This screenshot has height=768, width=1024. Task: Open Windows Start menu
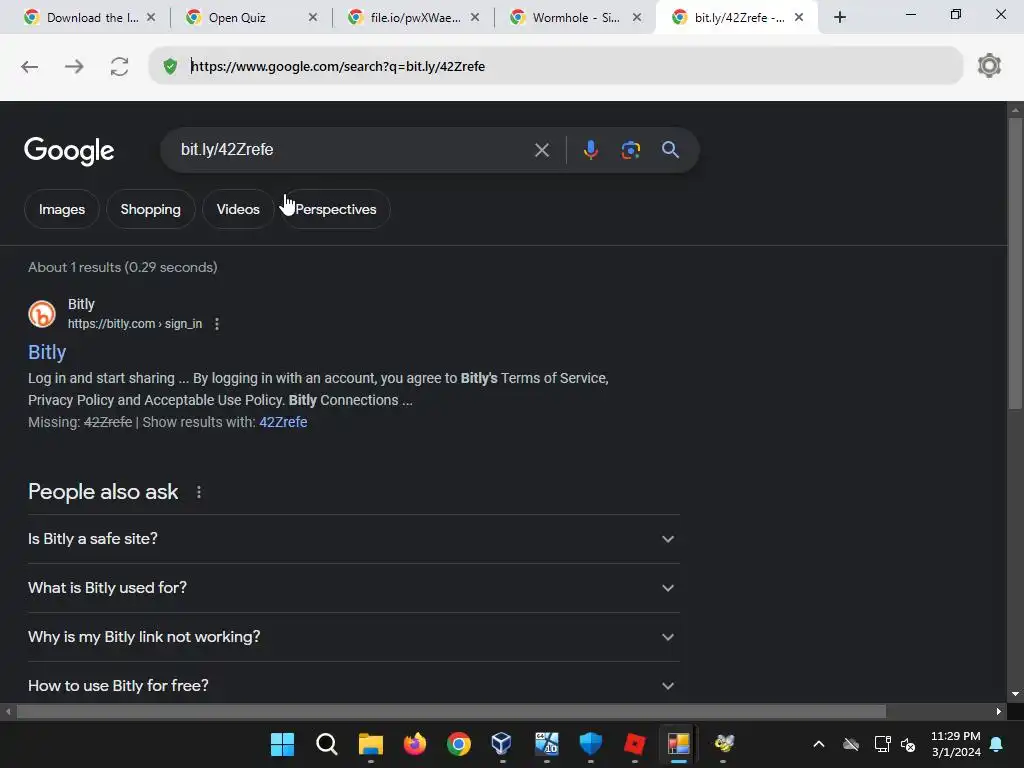point(282,744)
